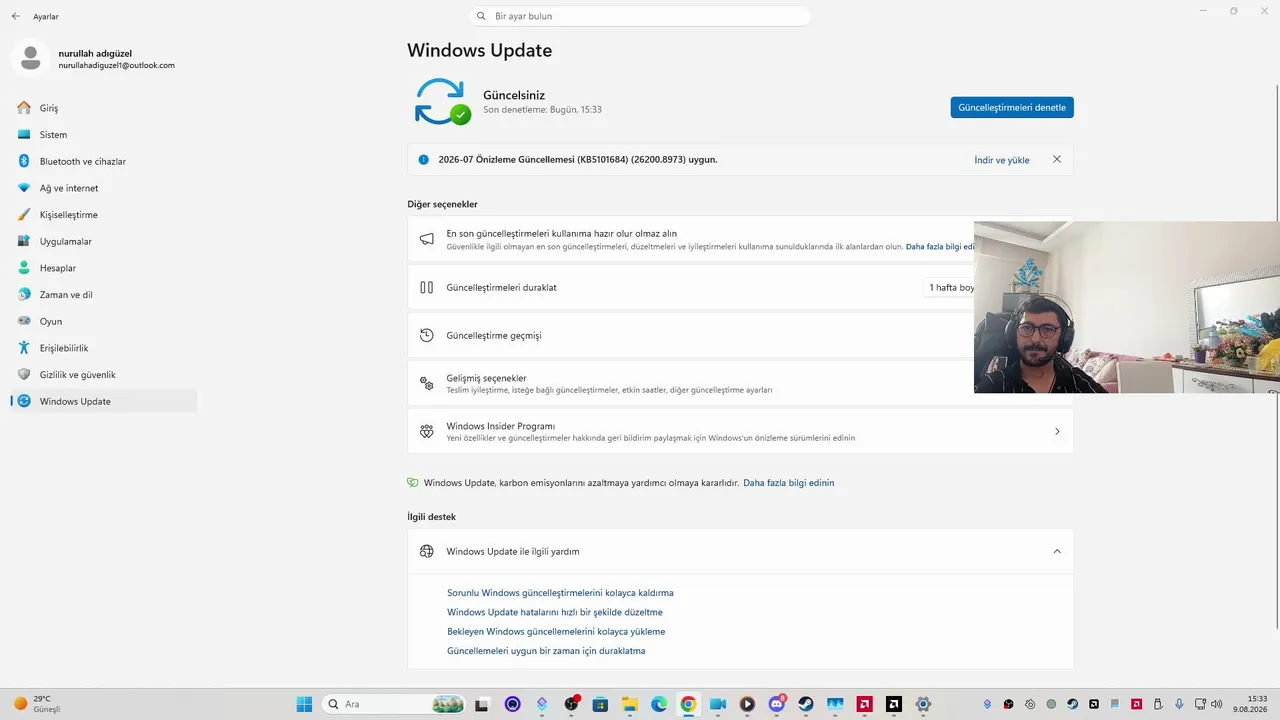Open Microsoft Store from the taskbar
The width and height of the screenshot is (1280, 720).
601,704
